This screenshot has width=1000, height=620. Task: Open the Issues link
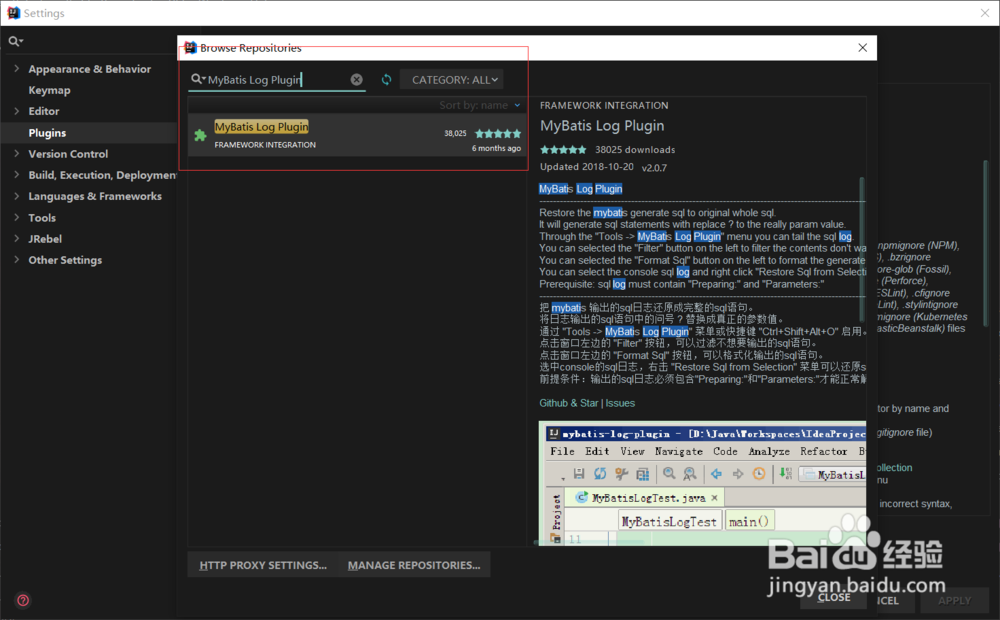coord(620,403)
